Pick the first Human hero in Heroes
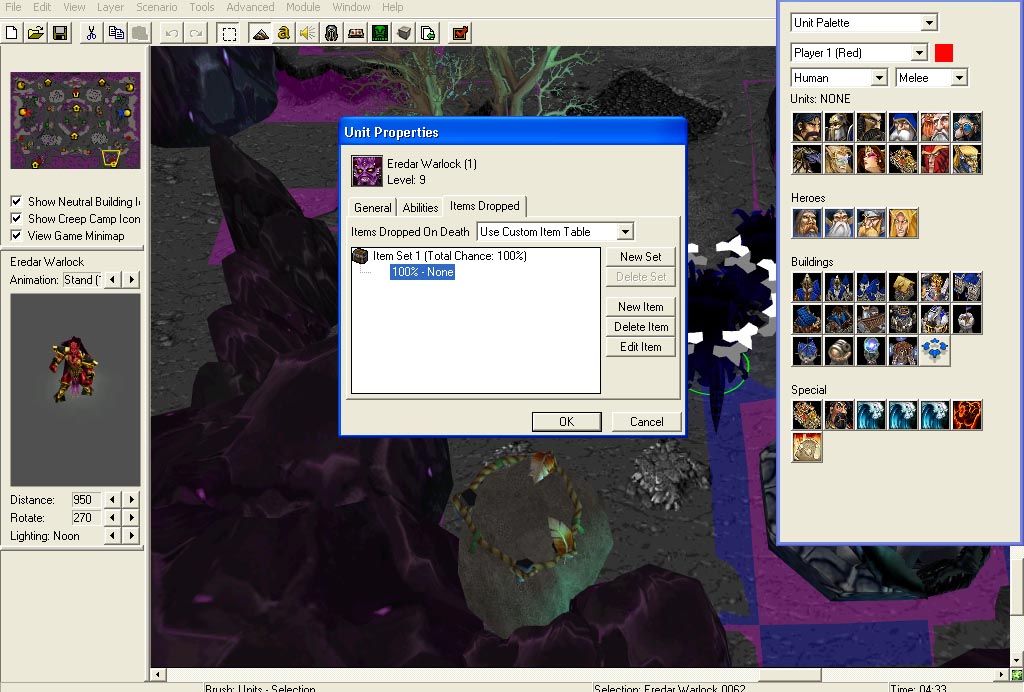 tap(807, 223)
